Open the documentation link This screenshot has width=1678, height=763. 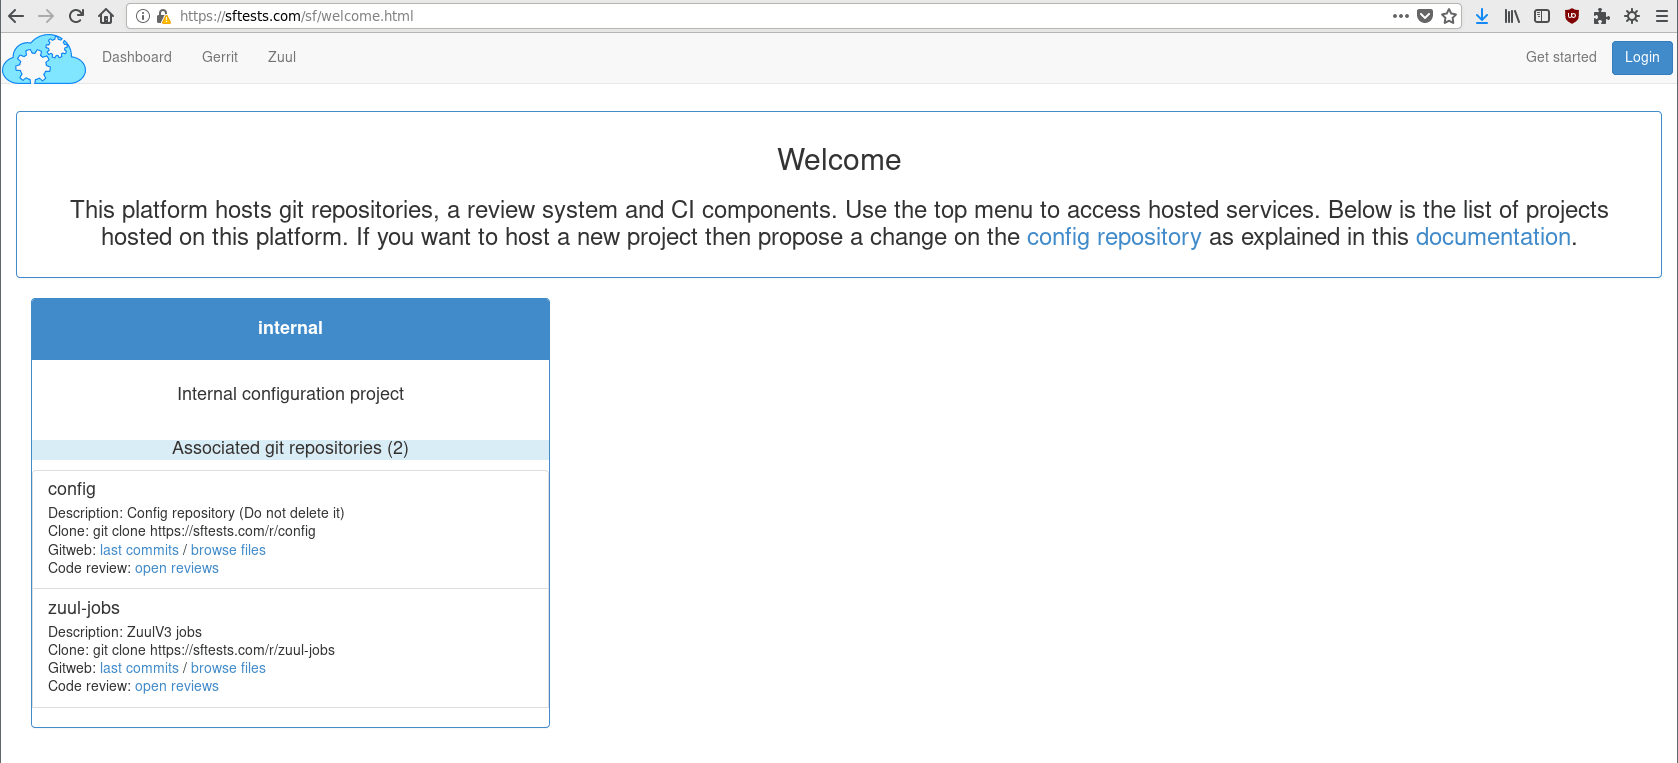point(1492,237)
